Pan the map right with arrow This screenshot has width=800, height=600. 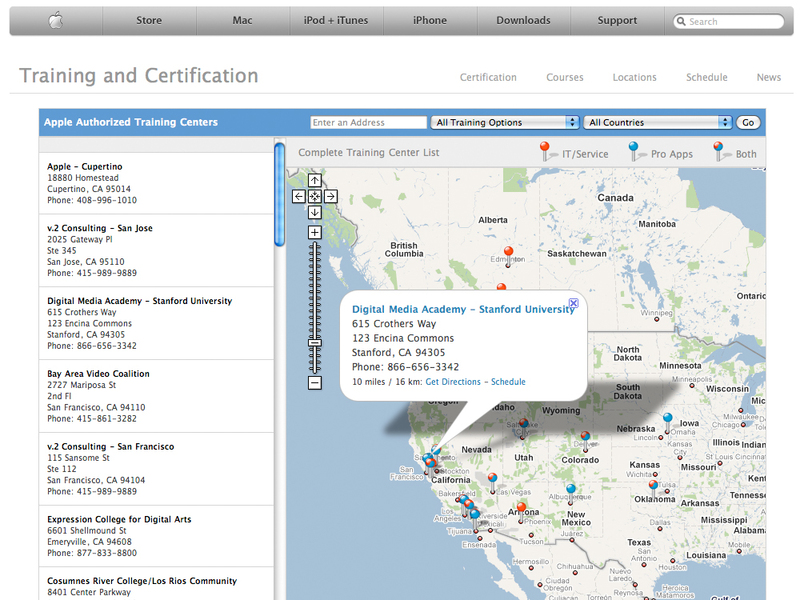[x=331, y=196]
